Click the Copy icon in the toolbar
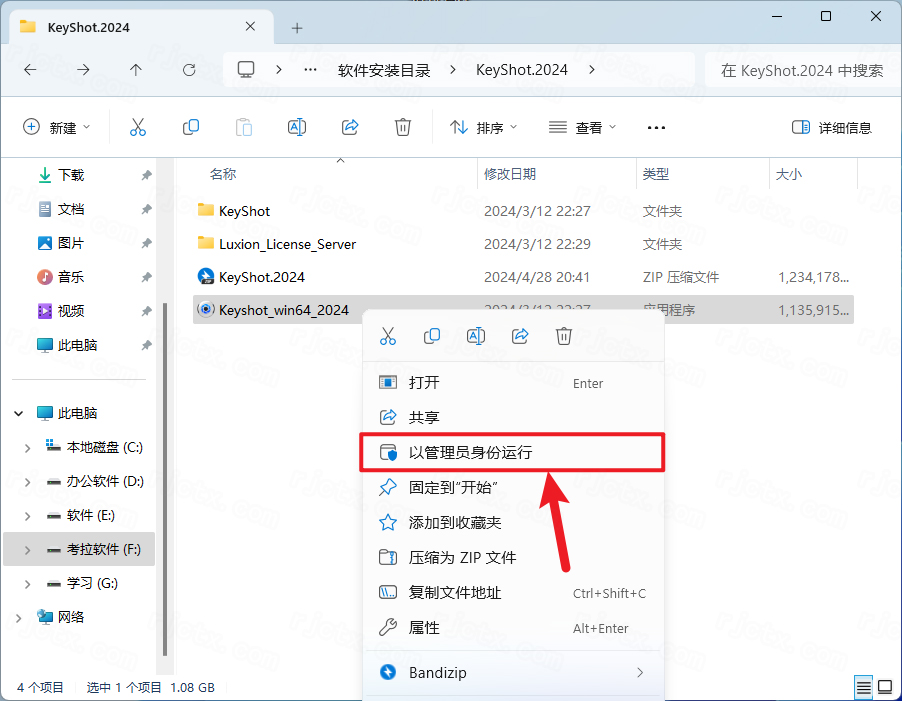The image size is (902, 701). click(190, 127)
